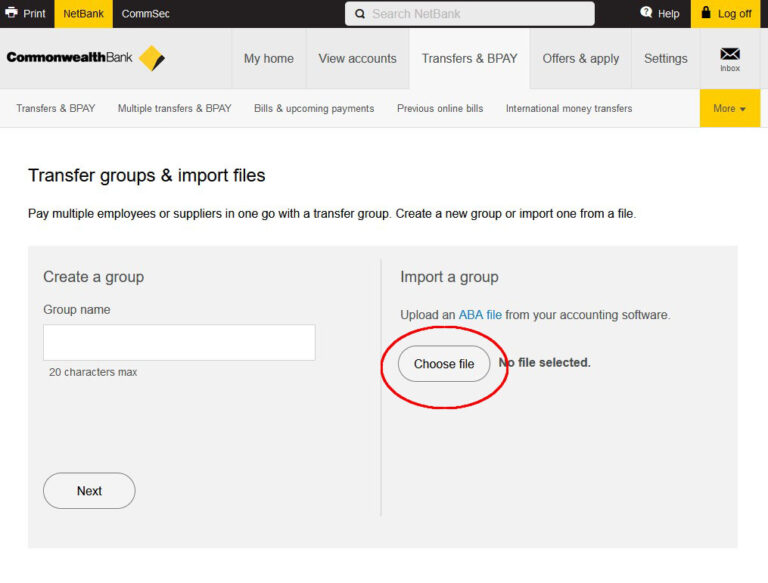Open the View accounts menu
768x583 pixels.
(x=357, y=58)
